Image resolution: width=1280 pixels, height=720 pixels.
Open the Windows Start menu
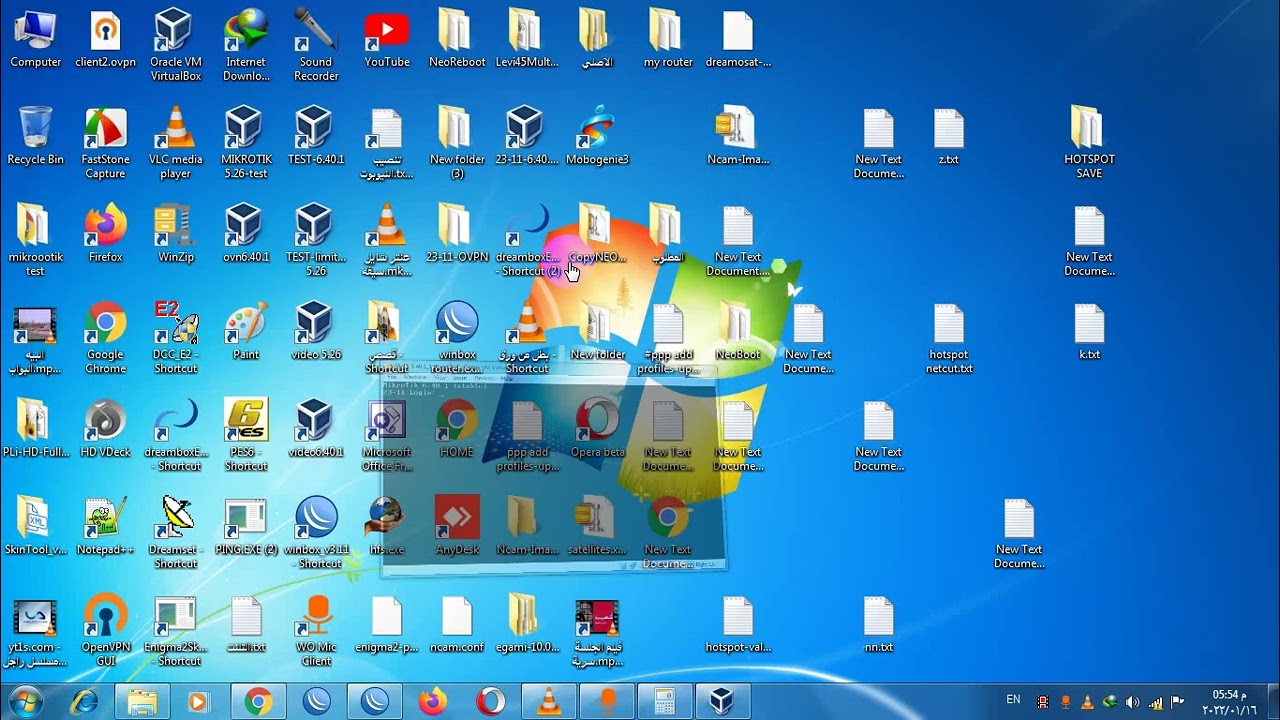[x=26, y=702]
